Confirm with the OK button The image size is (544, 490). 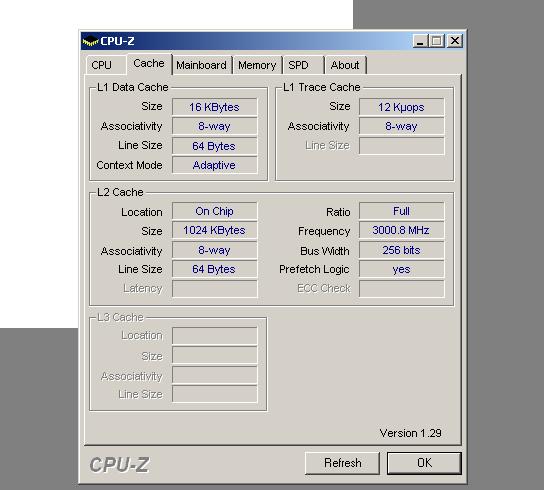(424, 463)
